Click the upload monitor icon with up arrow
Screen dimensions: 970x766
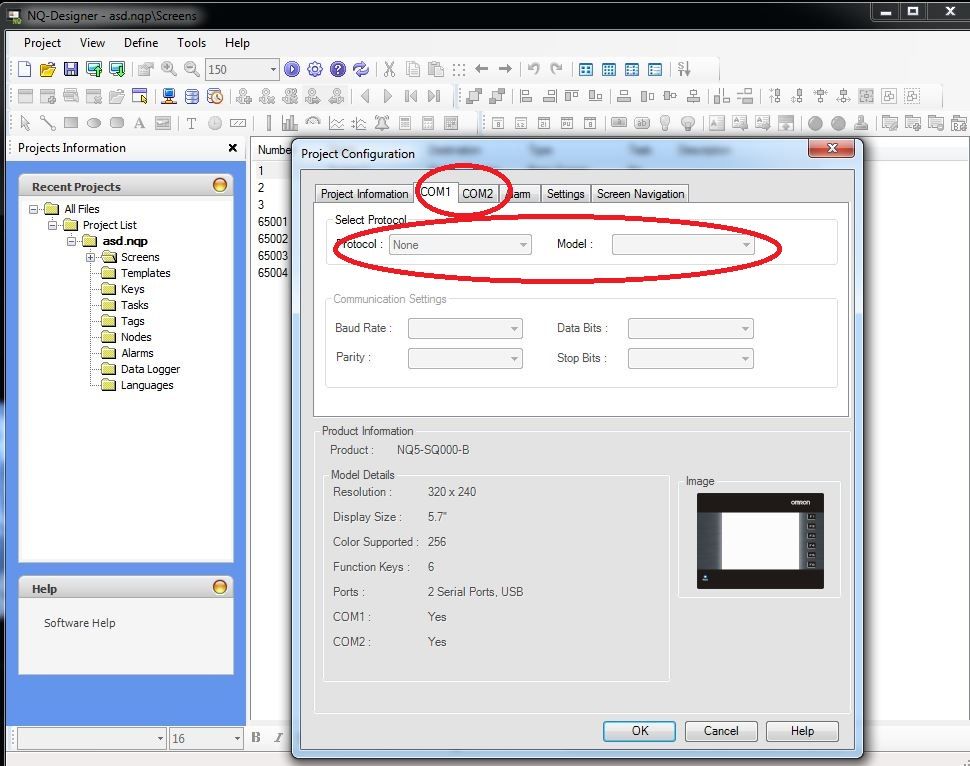pyautogui.click(x=94, y=69)
